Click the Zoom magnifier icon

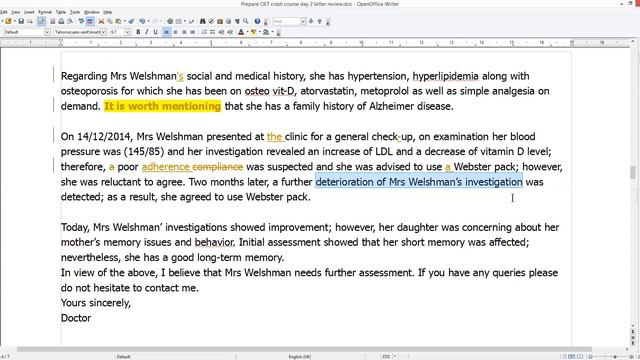point(246,21)
